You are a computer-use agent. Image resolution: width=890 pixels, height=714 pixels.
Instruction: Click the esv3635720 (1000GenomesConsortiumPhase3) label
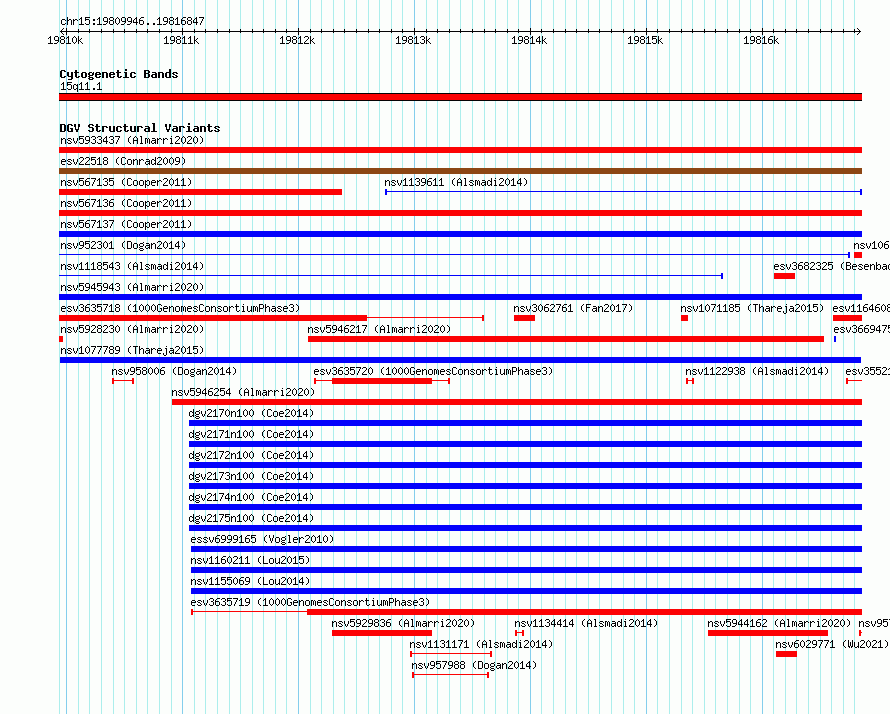433,371
